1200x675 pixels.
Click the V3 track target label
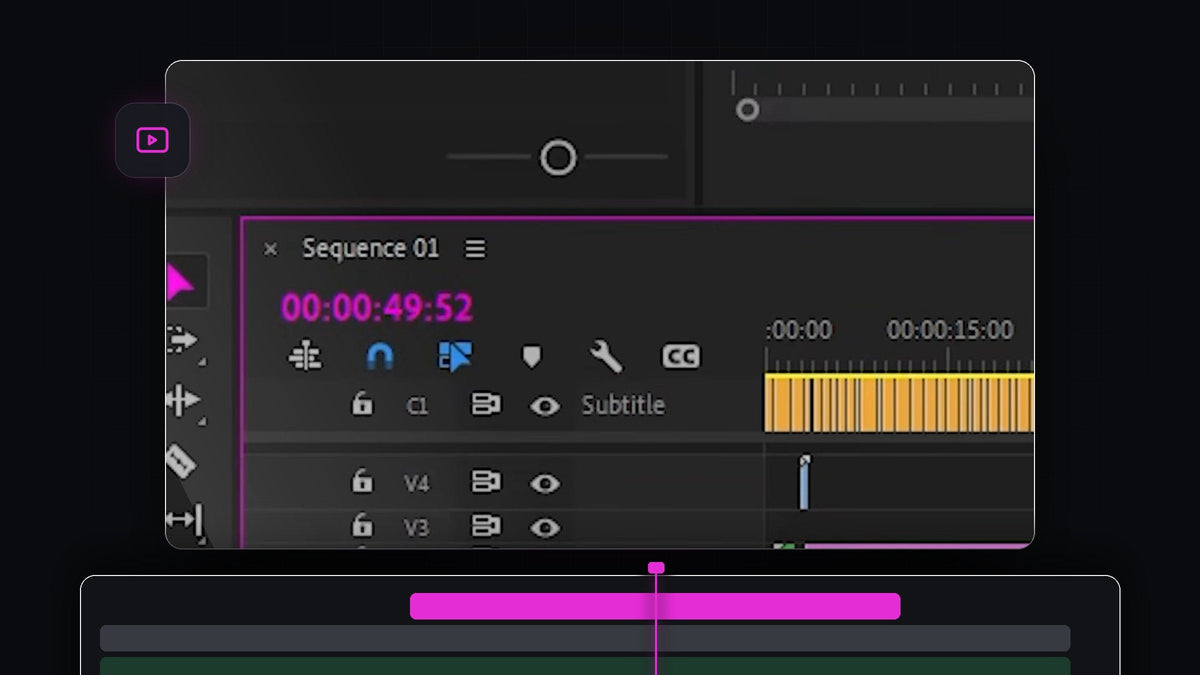pyautogui.click(x=417, y=527)
